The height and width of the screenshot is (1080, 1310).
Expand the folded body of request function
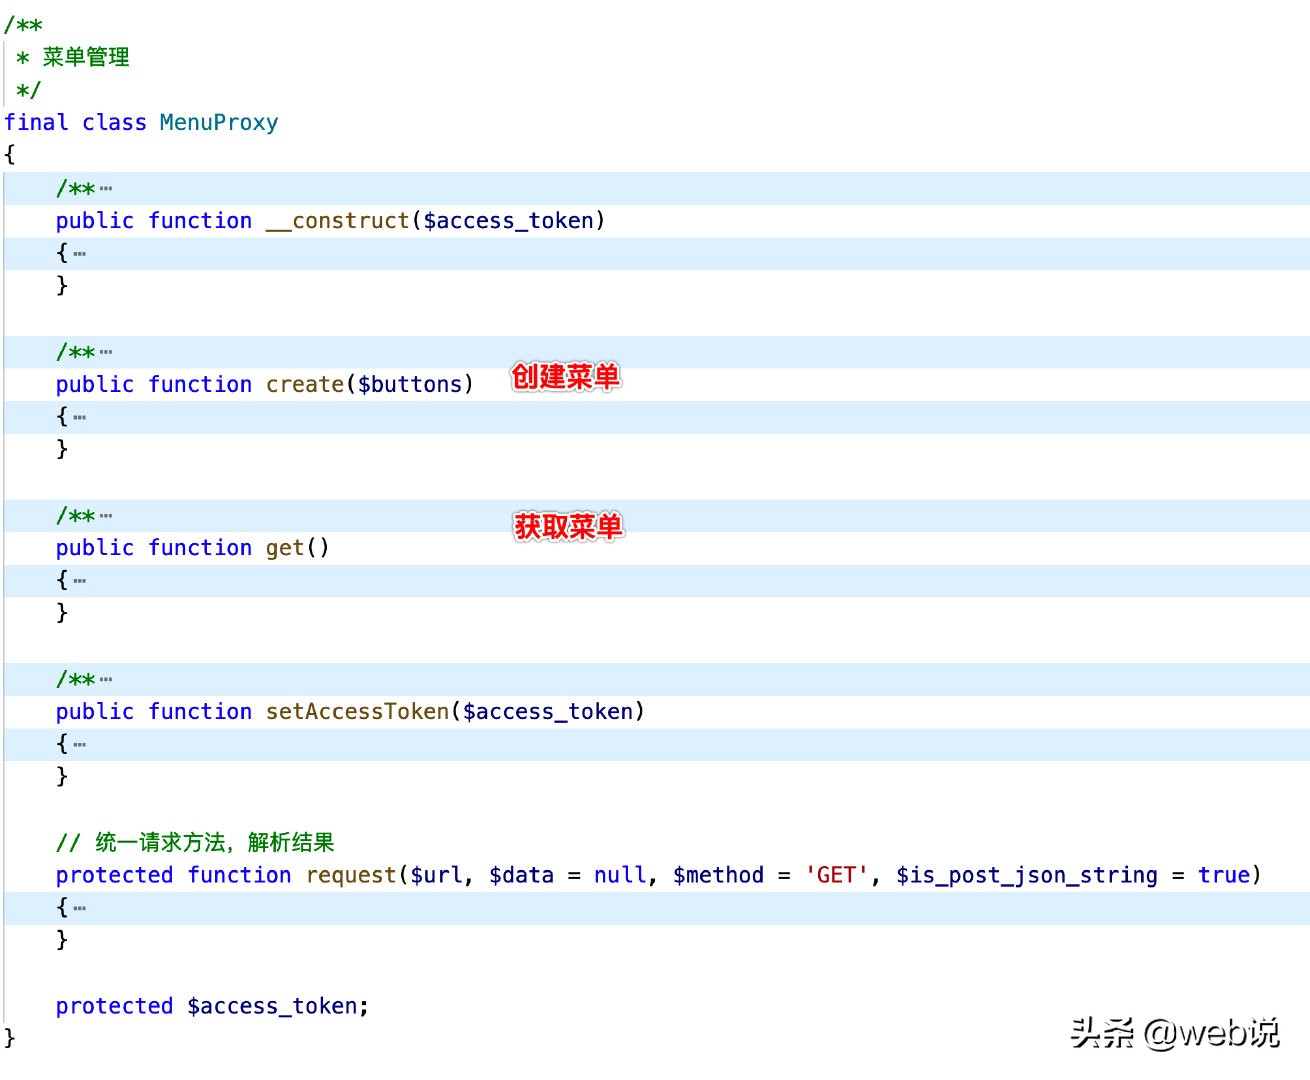[x=80, y=909]
